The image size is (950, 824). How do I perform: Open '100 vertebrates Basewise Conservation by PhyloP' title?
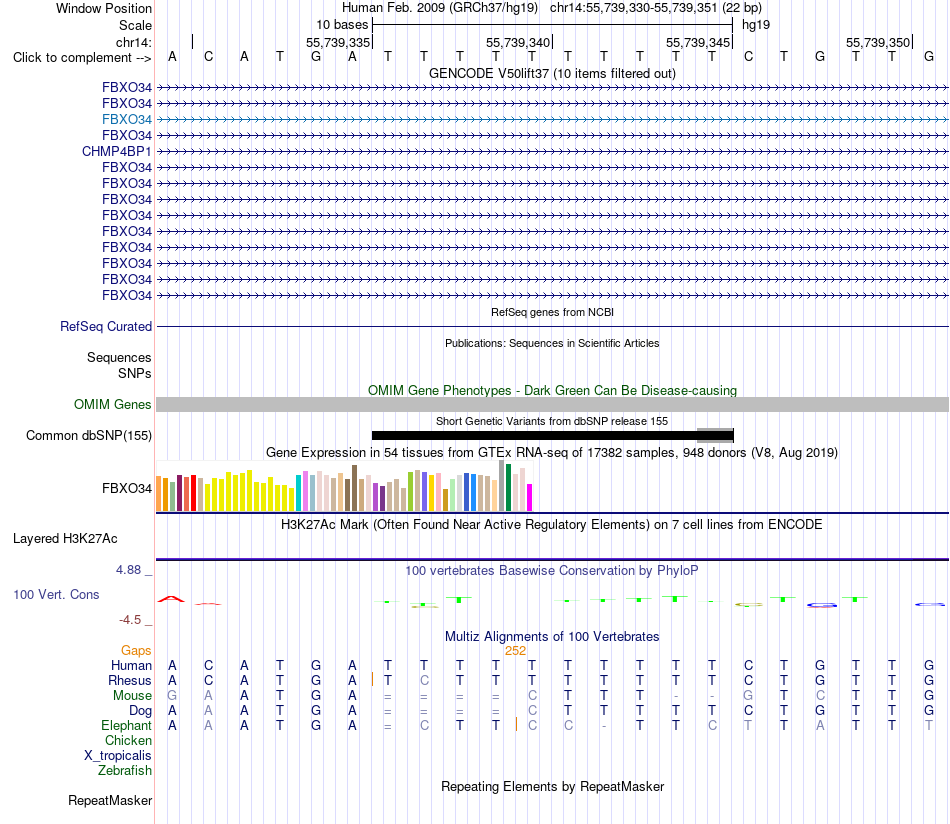click(552, 571)
